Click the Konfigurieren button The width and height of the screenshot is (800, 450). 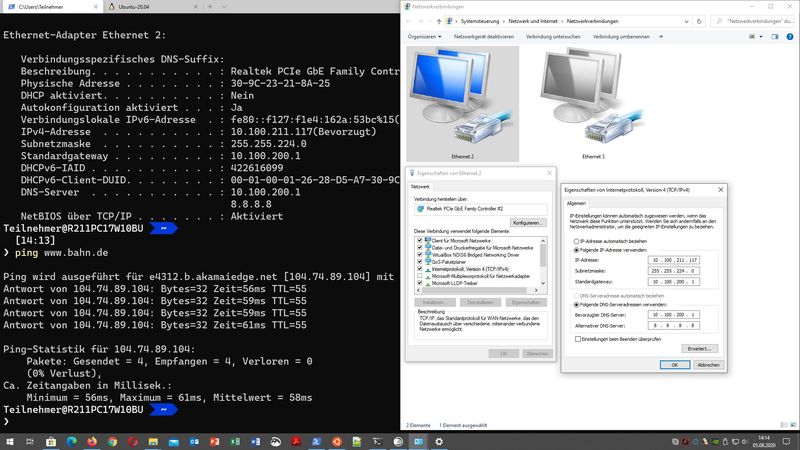point(528,223)
